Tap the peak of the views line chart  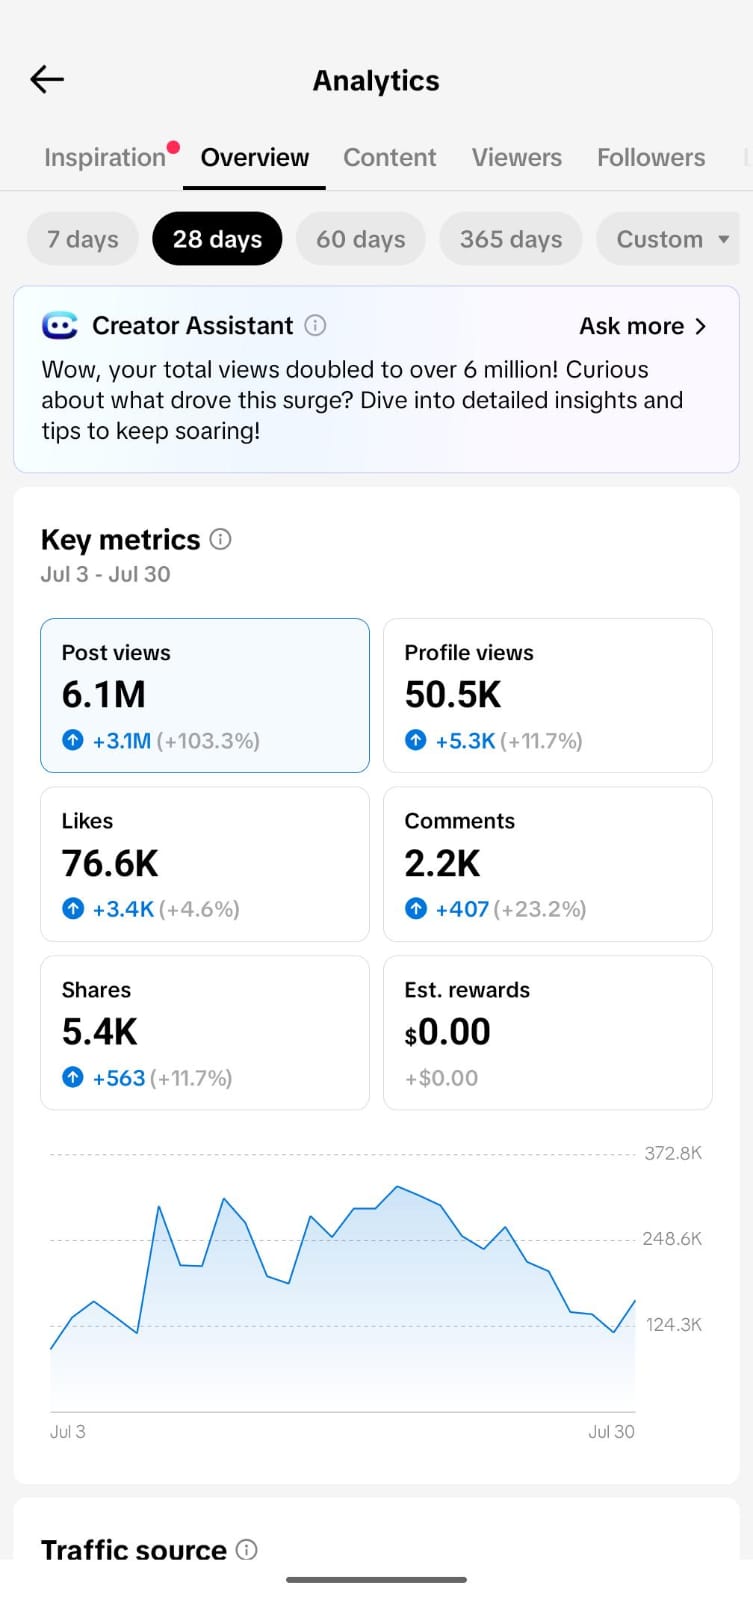(x=397, y=1187)
